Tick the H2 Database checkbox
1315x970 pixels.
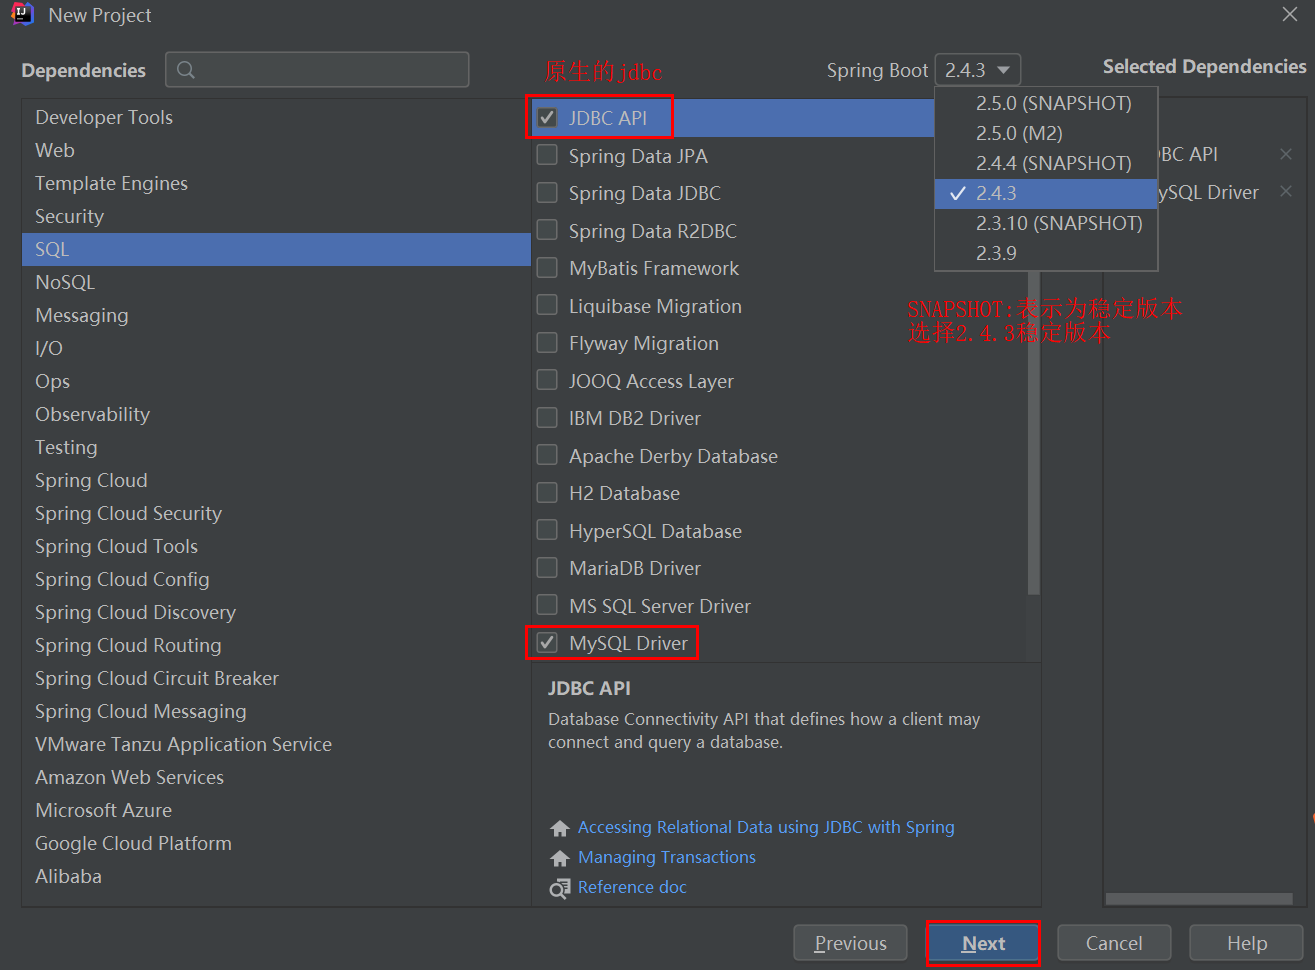click(x=547, y=492)
